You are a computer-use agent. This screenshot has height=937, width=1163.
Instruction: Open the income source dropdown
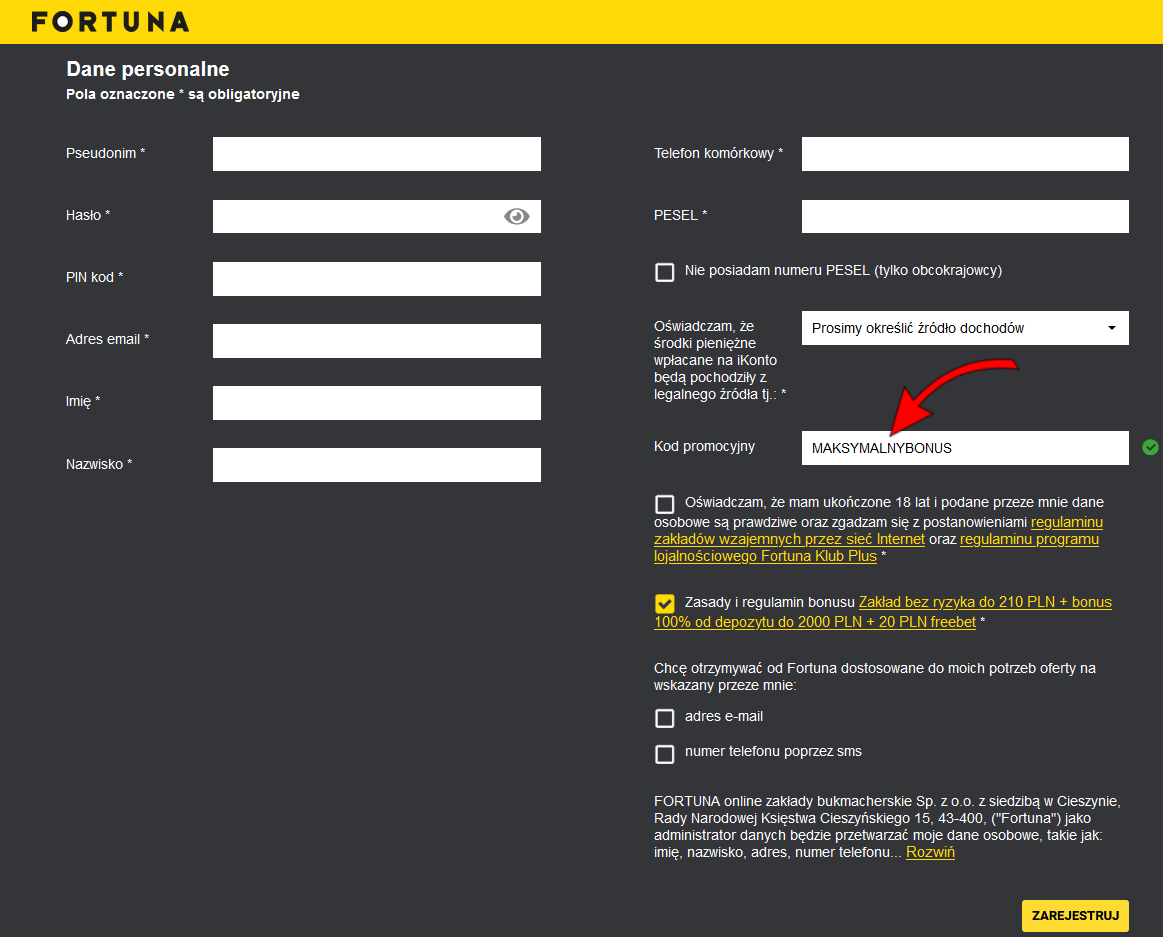click(x=965, y=328)
